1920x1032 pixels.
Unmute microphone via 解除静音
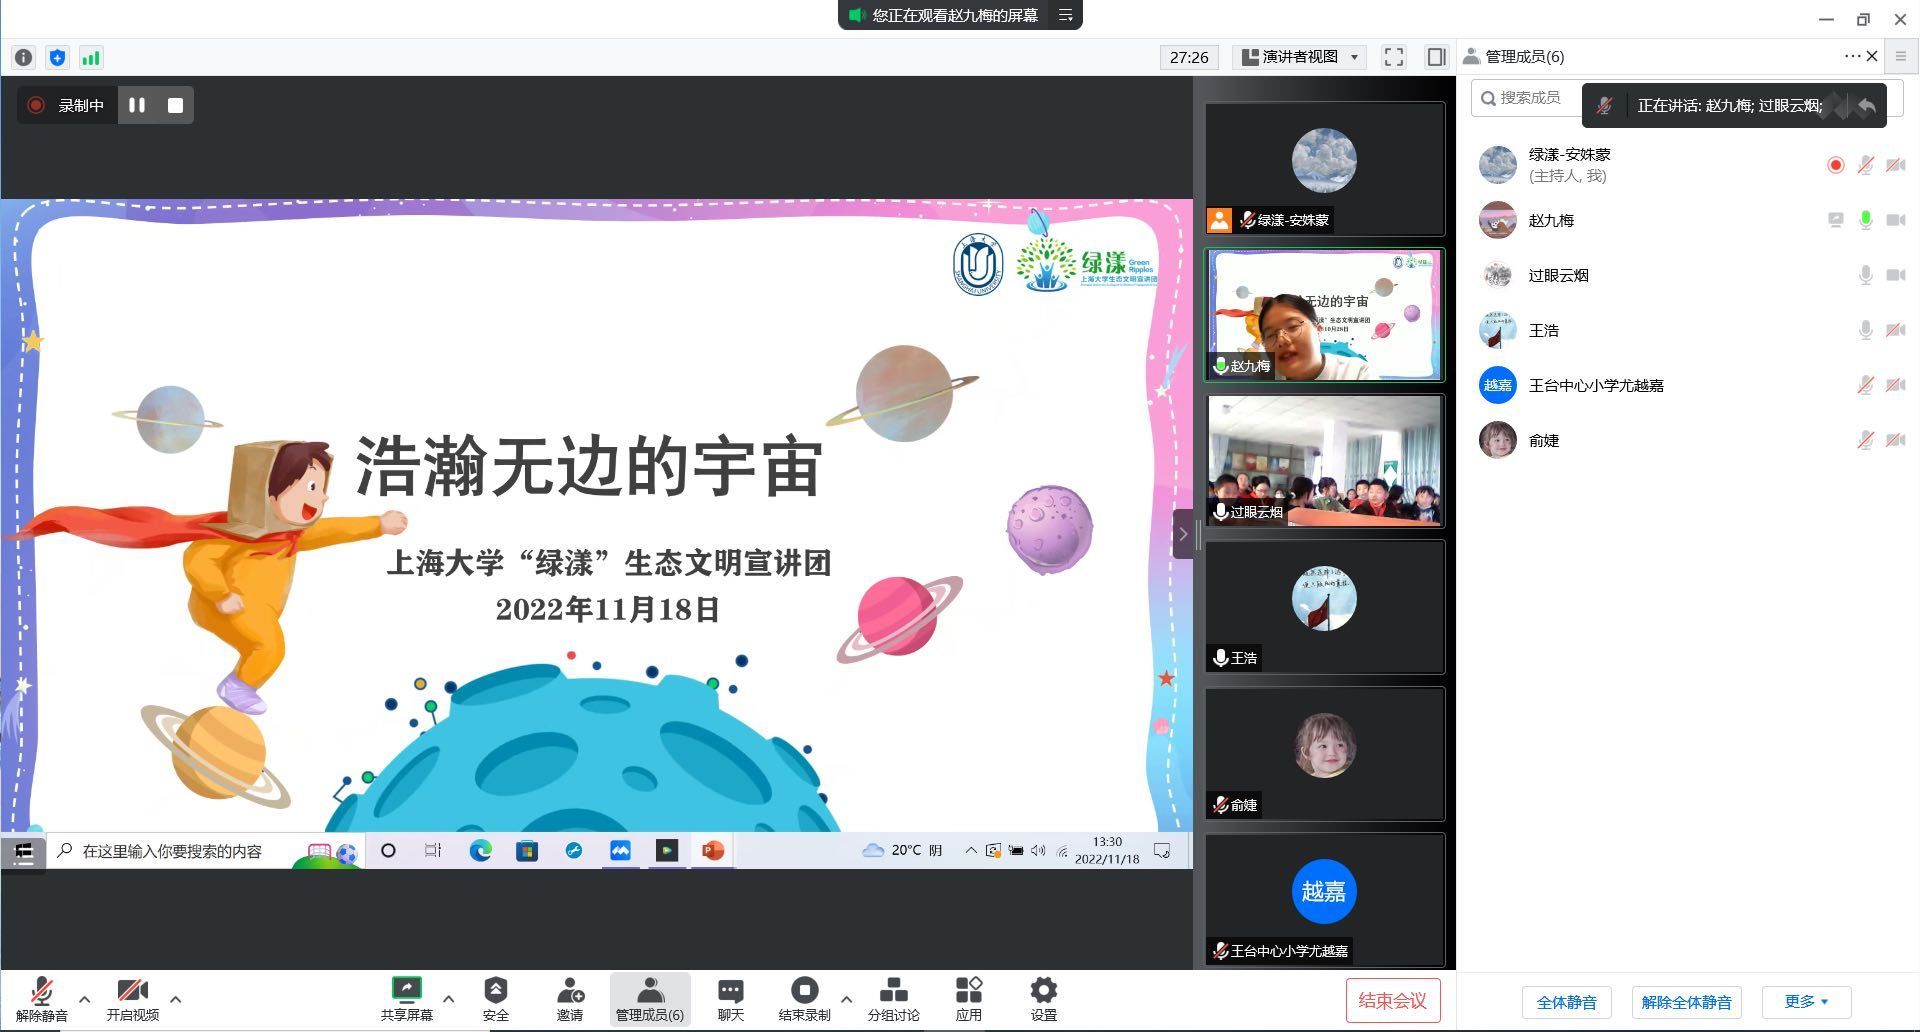pyautogui.click(x=41, y=991)
